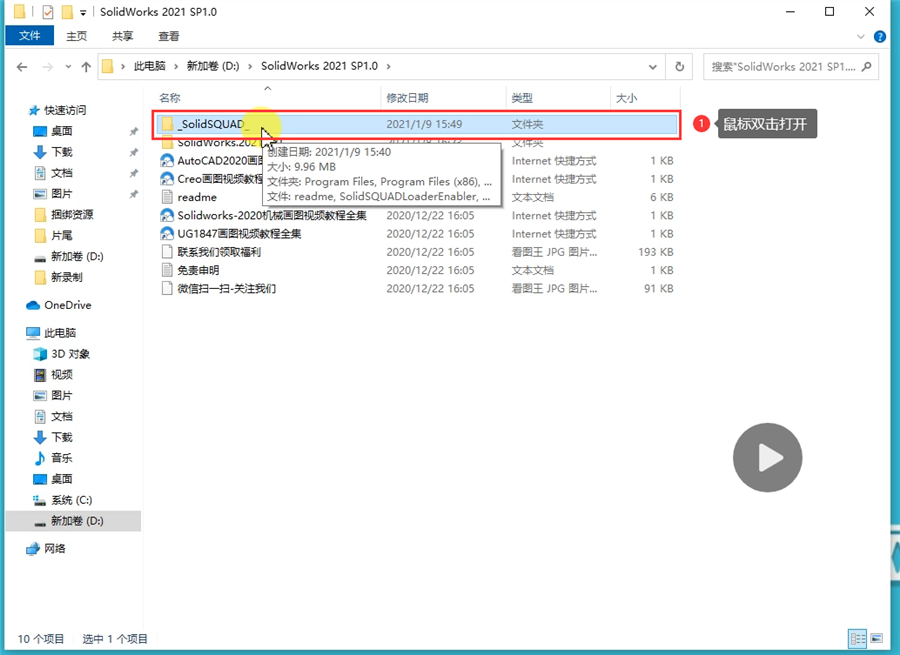
Task: Sort files by the 类型 column header
Action: pos(522,98)
